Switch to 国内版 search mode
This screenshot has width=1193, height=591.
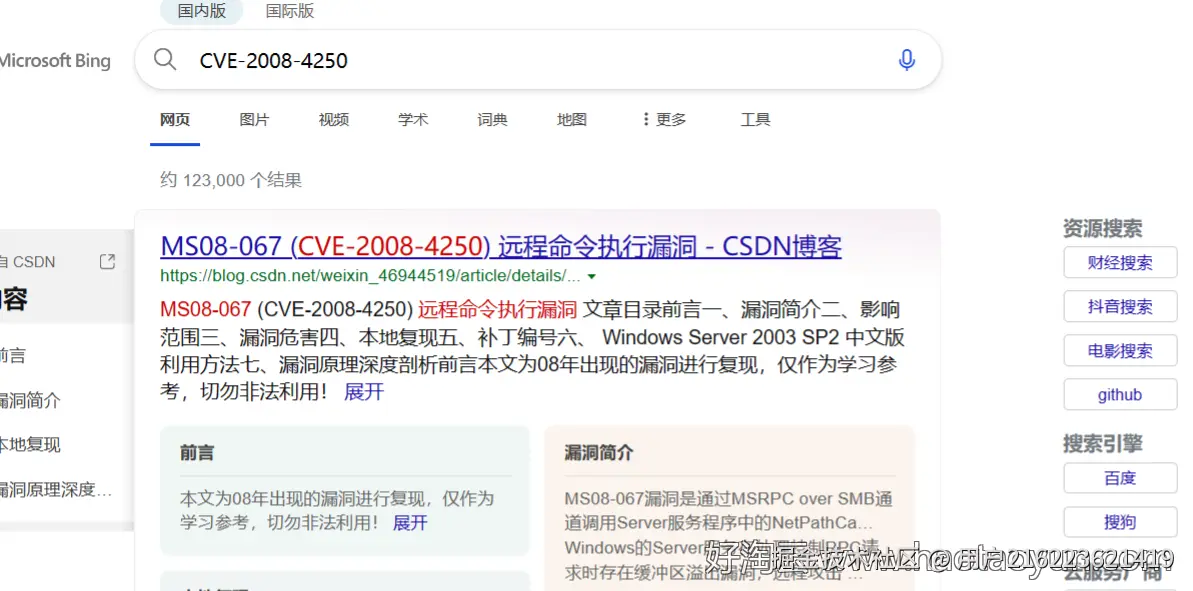point(202,11)
